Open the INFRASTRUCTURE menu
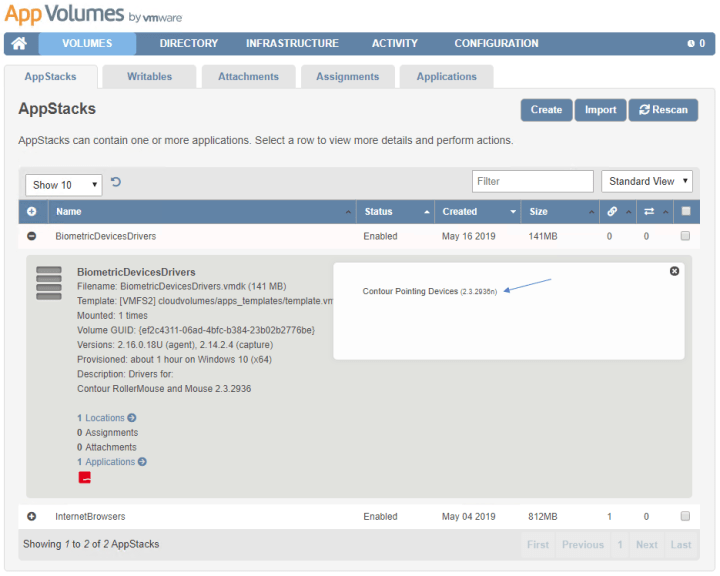 point(292,43)
